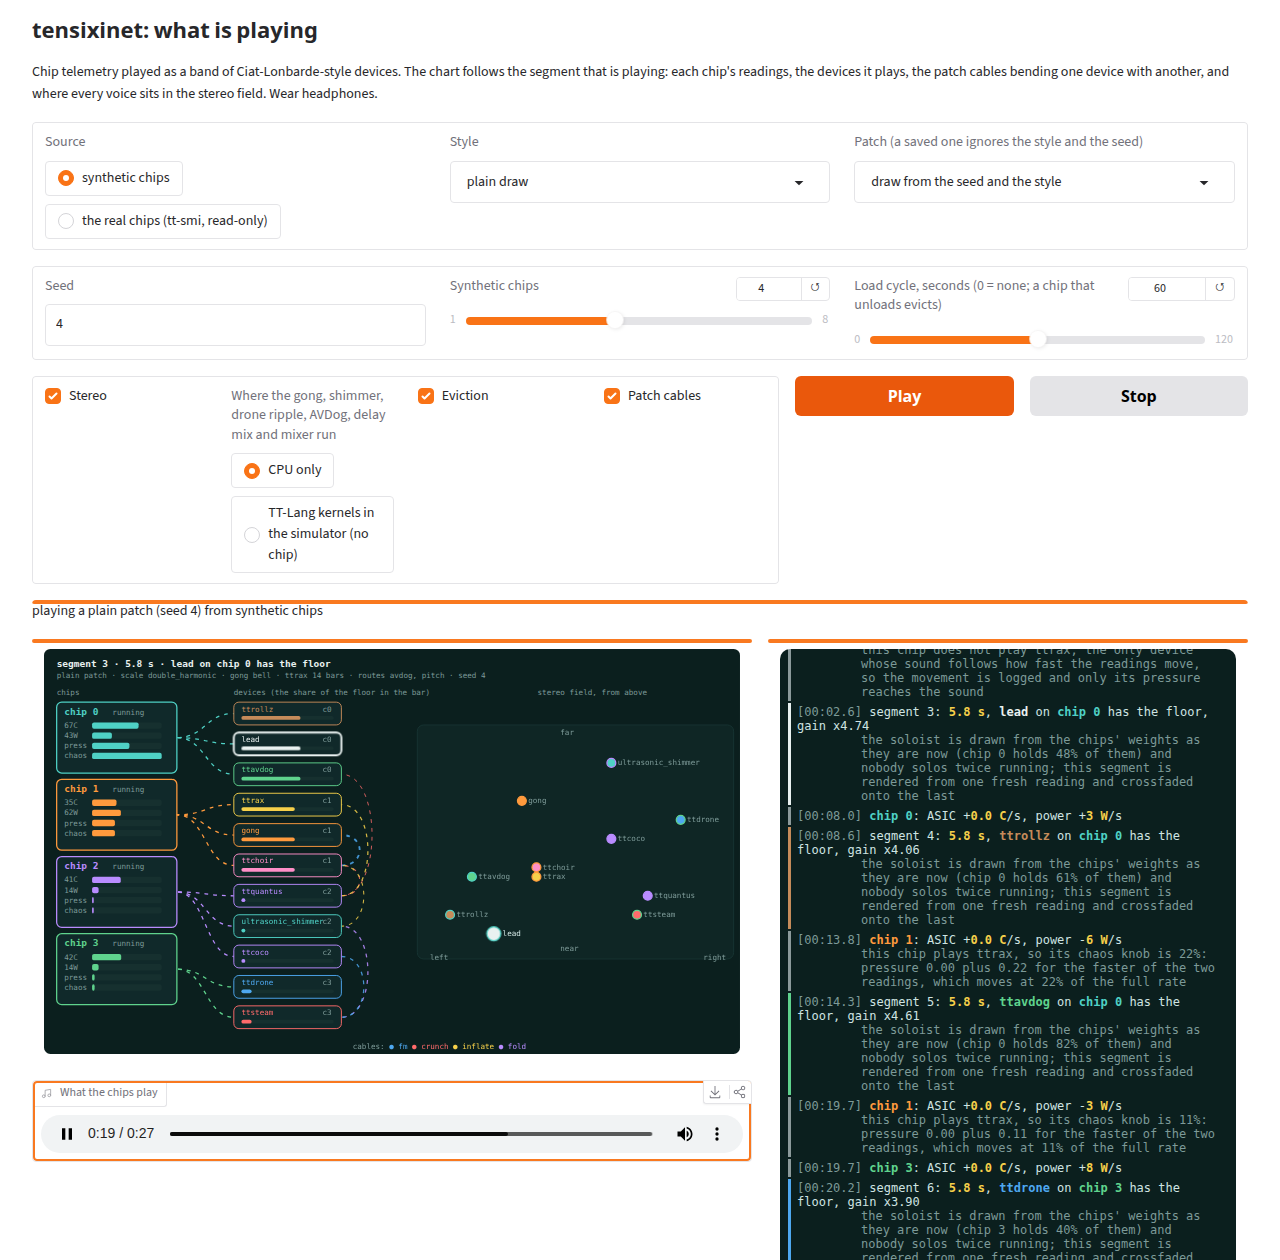Open the Style dropdown showing 'plain draw'

pyautogui.click(x=640, y=182)
